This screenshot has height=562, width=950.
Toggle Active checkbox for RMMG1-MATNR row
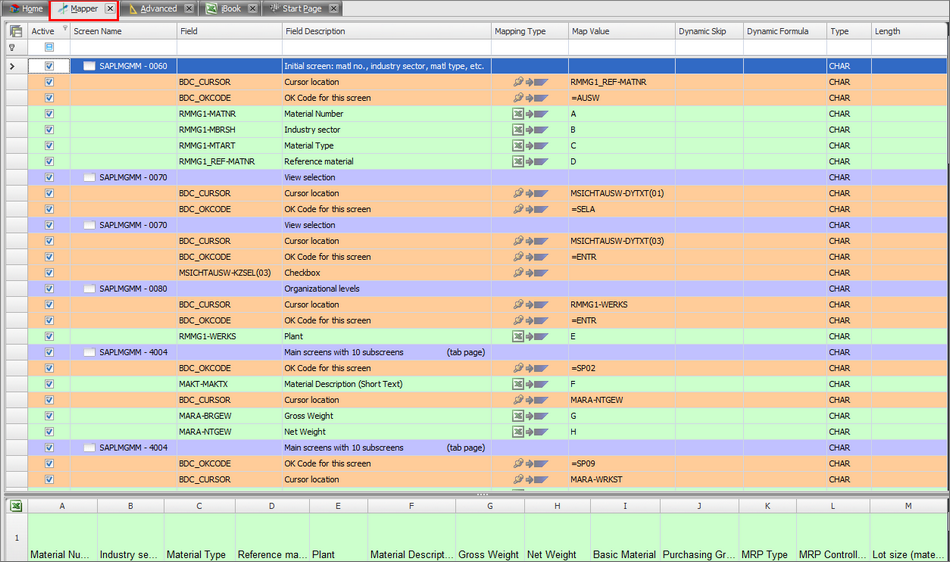coord(49,114)
